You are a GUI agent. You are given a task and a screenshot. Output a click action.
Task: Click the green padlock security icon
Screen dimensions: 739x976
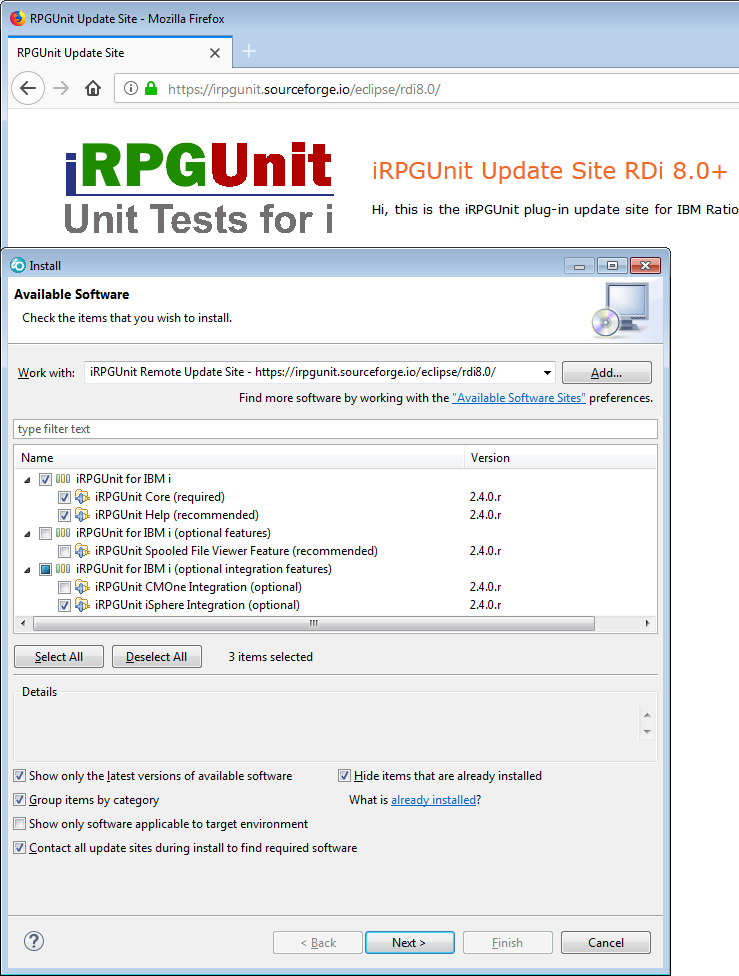click(151, 88)
